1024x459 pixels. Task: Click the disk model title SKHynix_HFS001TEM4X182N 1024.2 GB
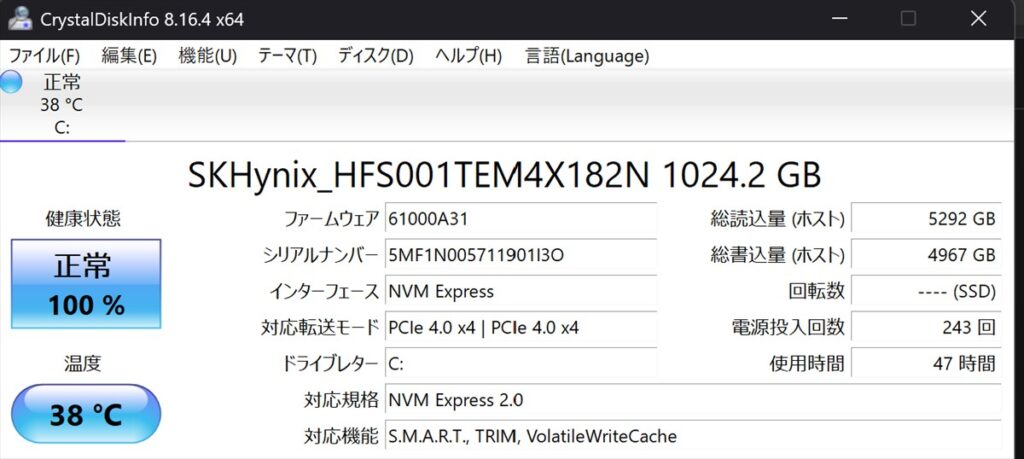[x=504, y=175]
